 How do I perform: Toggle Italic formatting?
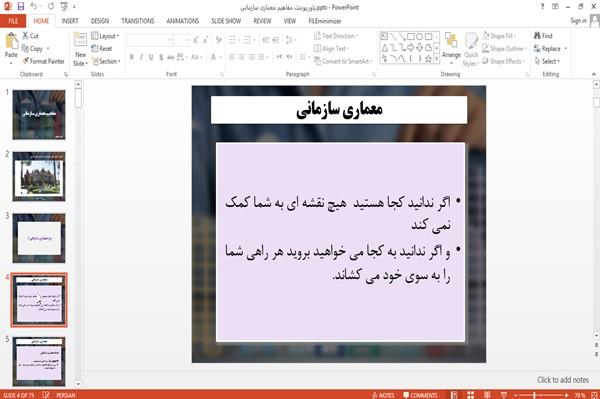(x=141, y=57)
